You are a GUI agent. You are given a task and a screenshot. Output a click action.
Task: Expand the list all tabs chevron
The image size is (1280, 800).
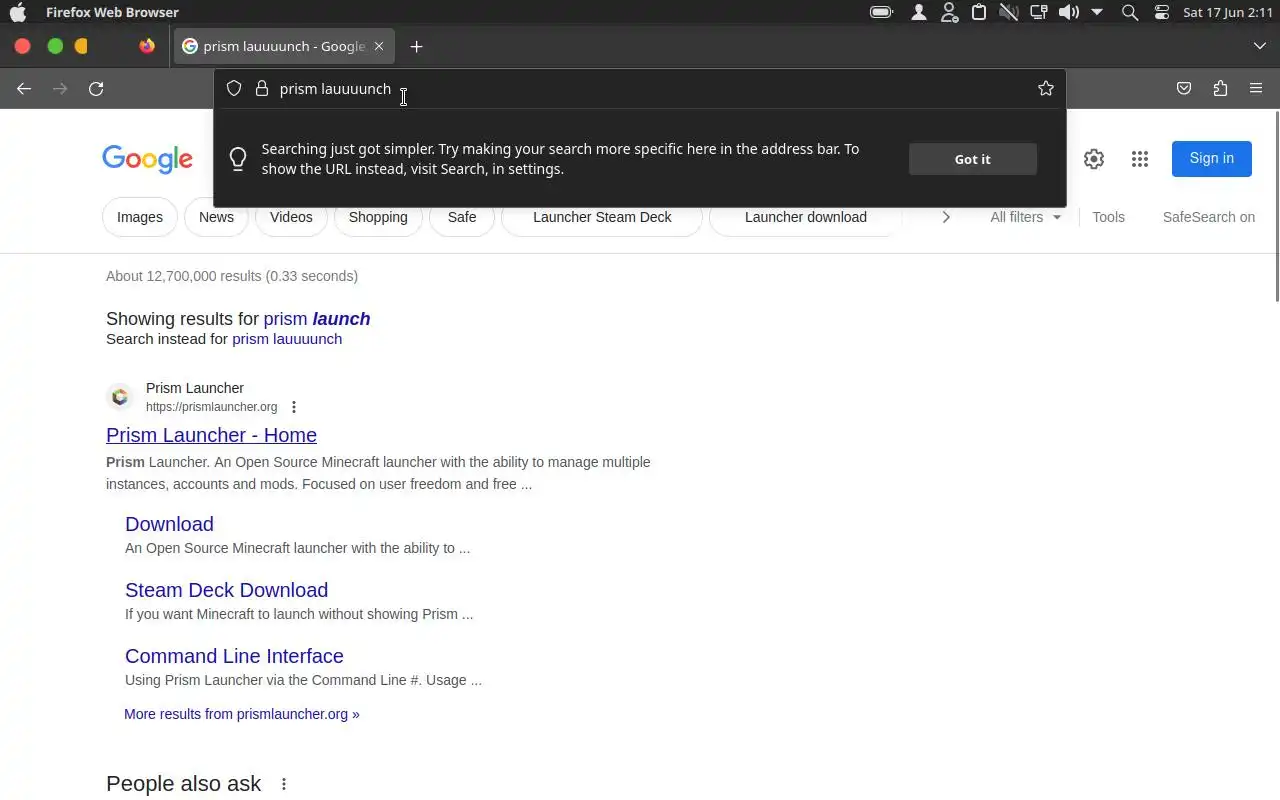[1259, 46]
